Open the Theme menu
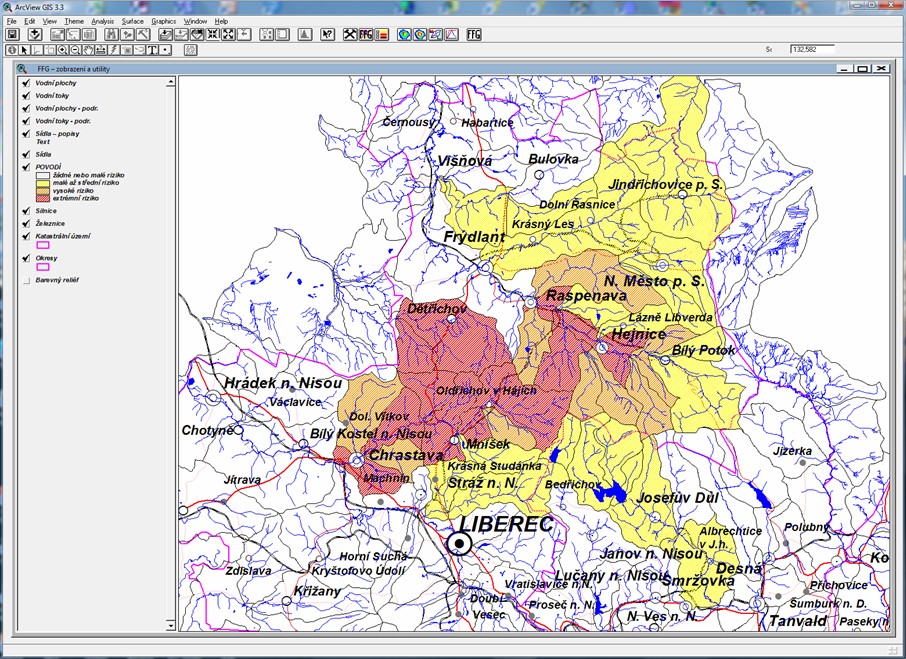 pos(74,21)
